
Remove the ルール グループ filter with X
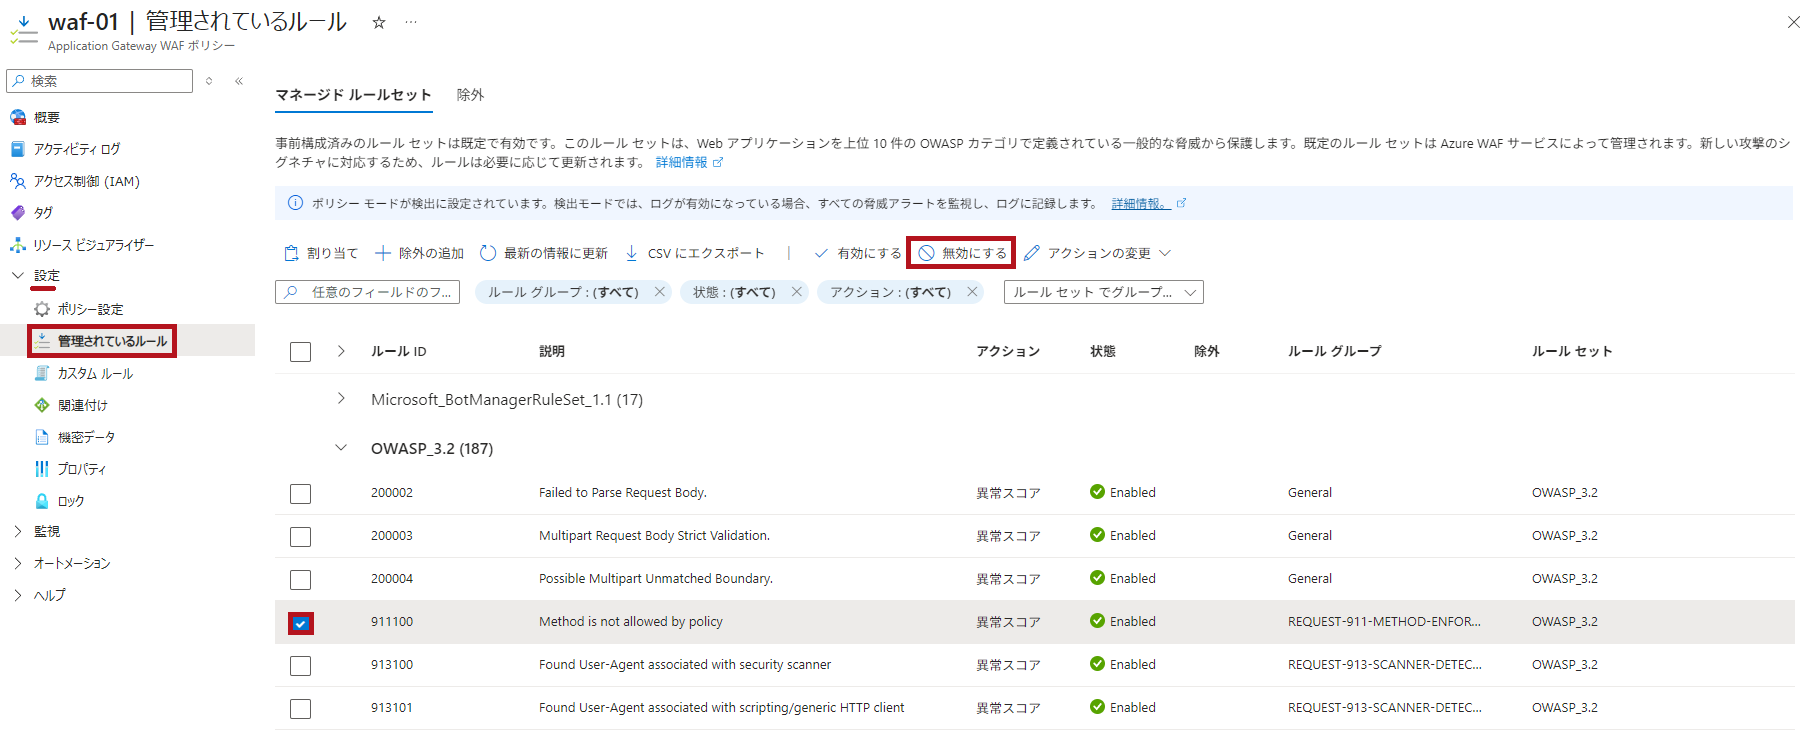(x=660, y=292)
